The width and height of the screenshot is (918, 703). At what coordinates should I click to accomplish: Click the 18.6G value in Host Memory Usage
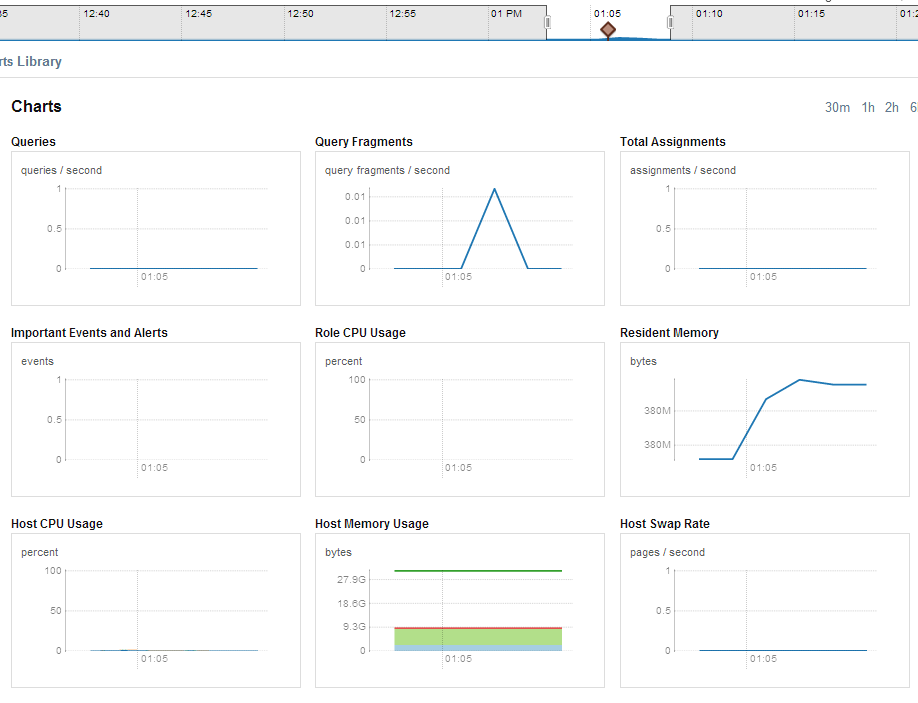351,603
